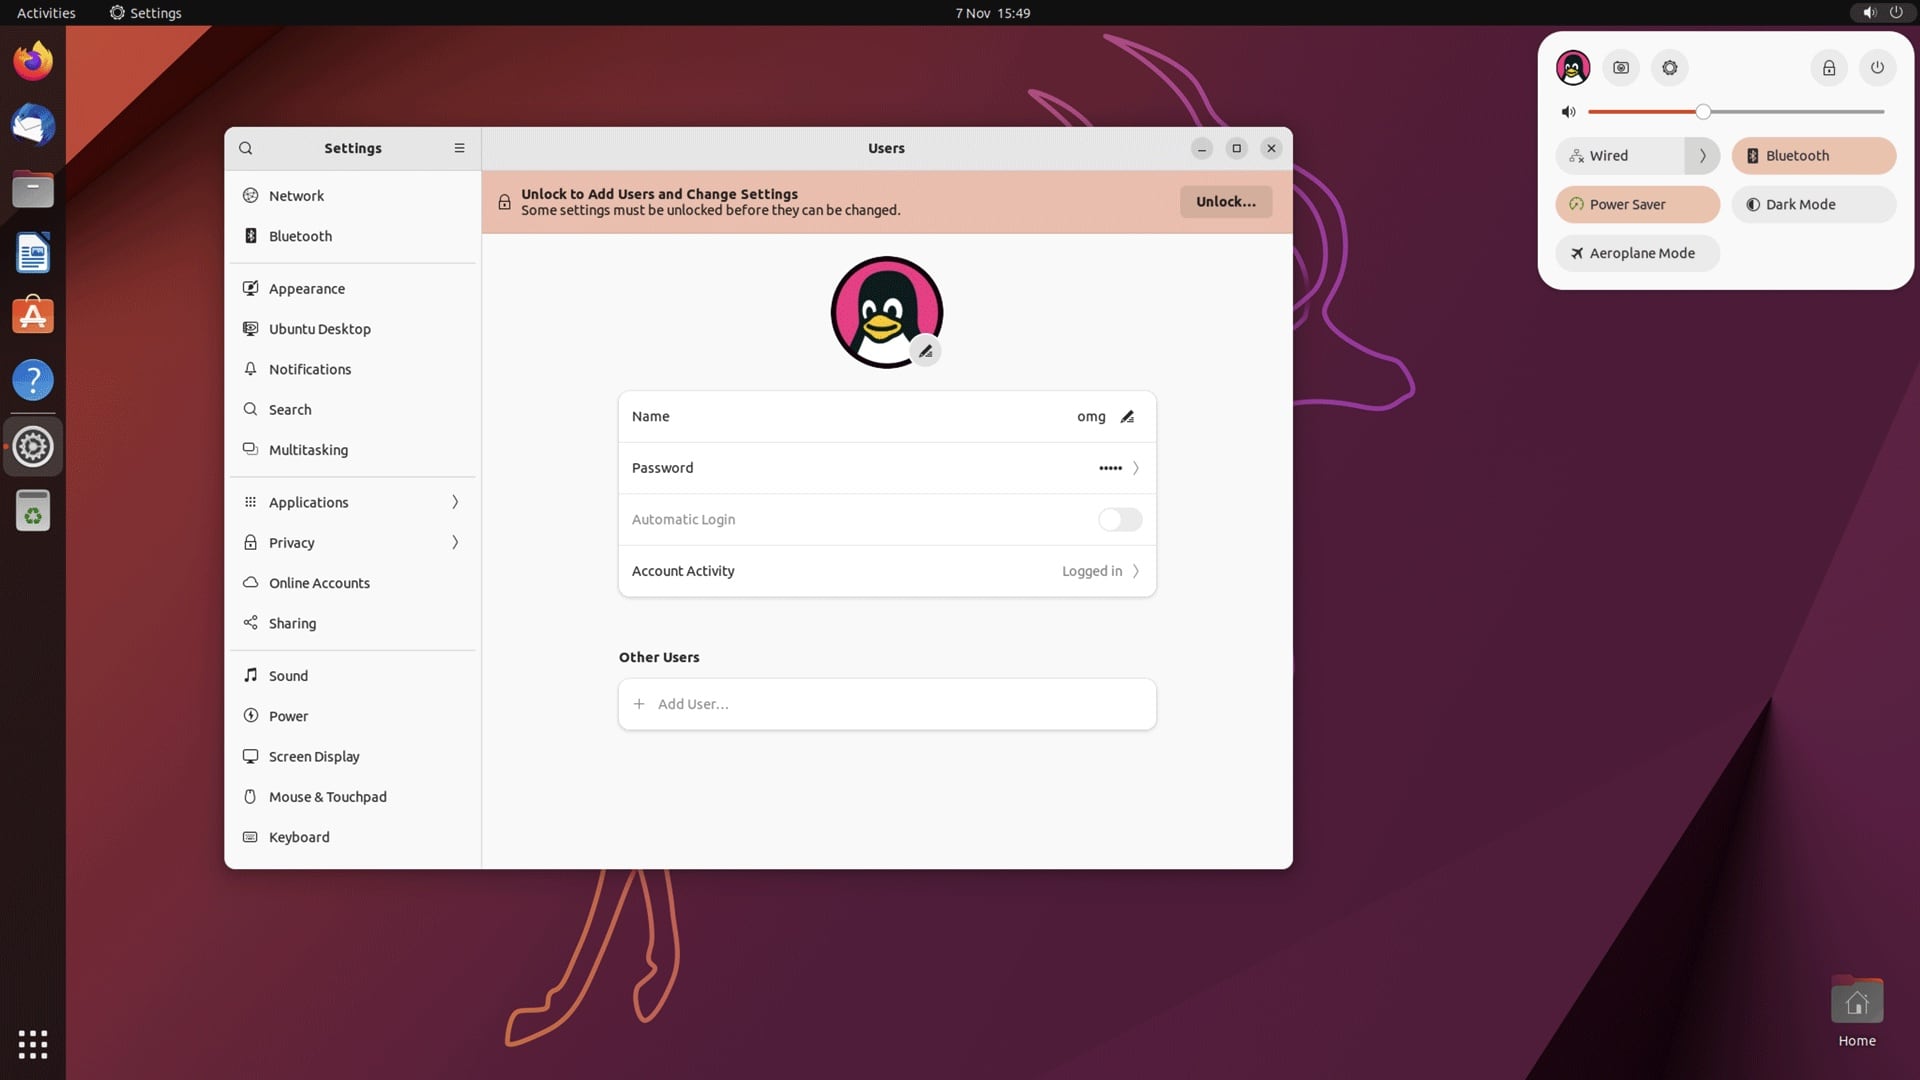The width and height of the screenshot is (1920, 1080).
Task: Toggle Bluetooth in quick settings
Action: point(1814,156)
